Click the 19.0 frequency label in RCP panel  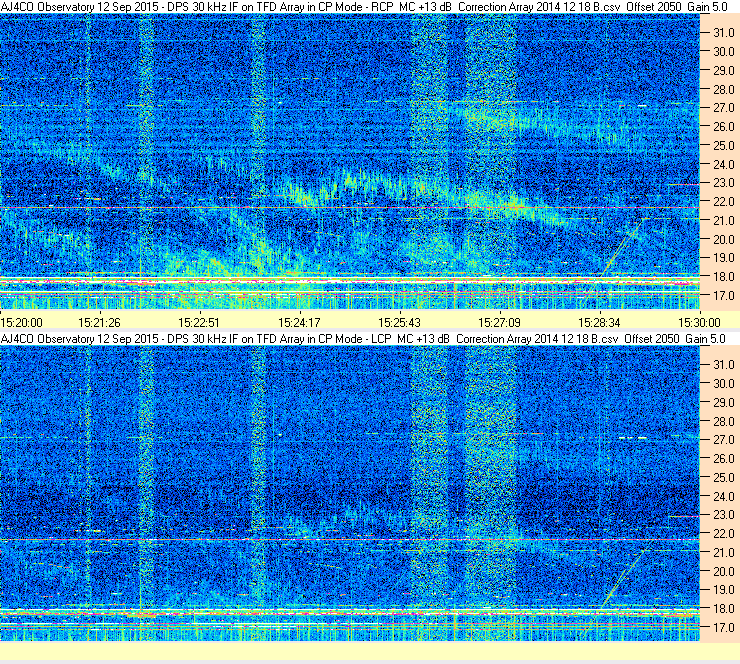[x=724, y=258]
